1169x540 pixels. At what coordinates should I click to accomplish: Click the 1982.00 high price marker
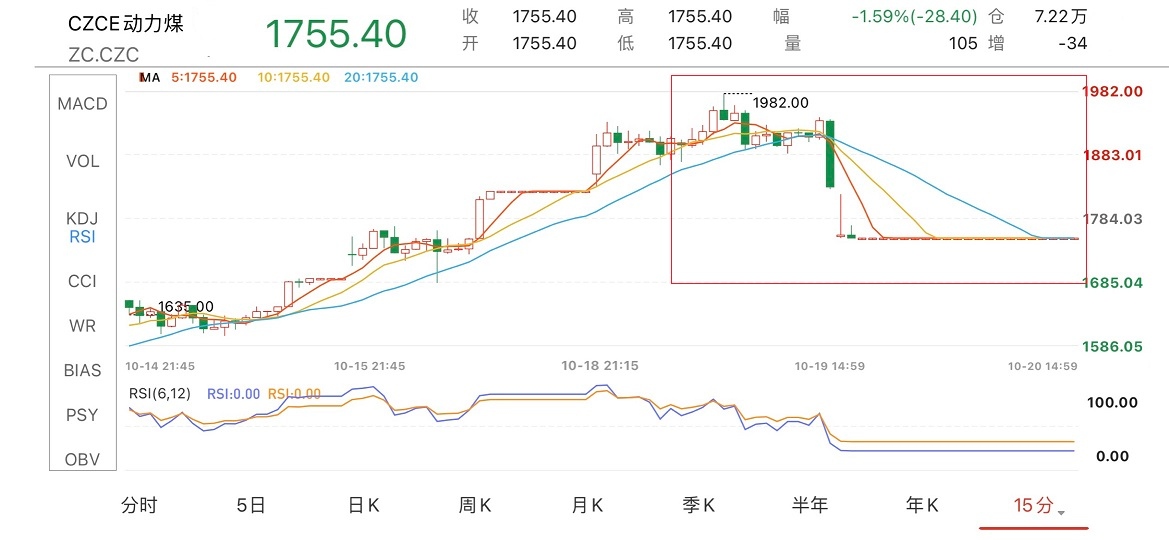click(780, 102)
